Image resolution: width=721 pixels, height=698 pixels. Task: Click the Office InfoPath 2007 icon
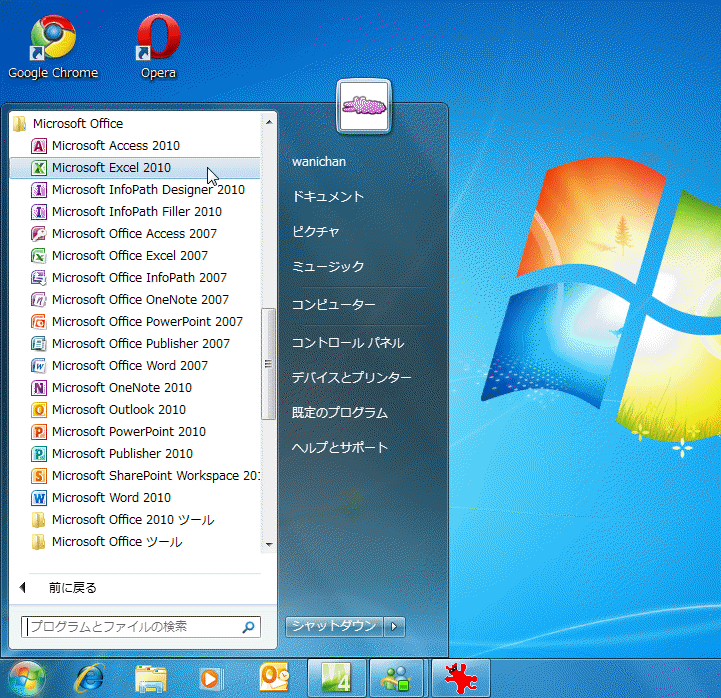[39, 278]
